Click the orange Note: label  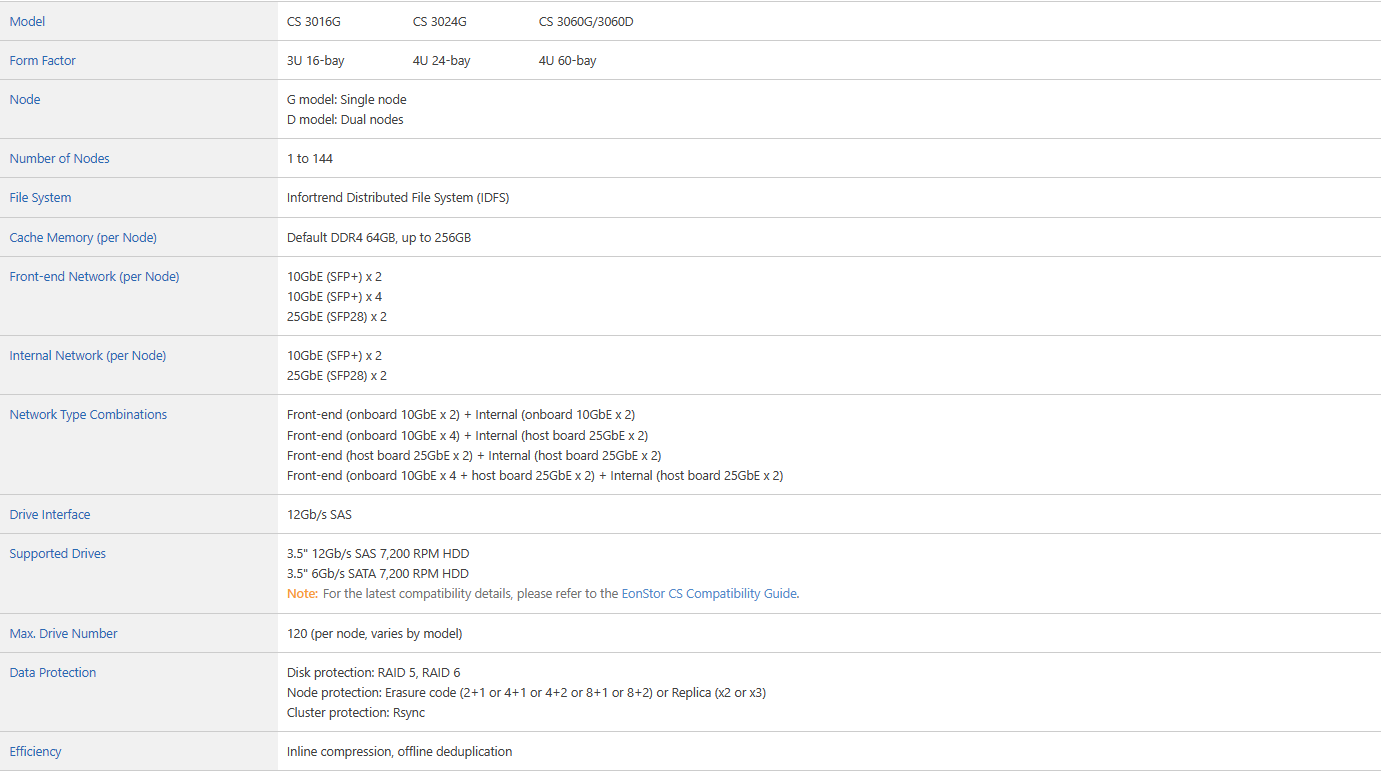point(302,593)
